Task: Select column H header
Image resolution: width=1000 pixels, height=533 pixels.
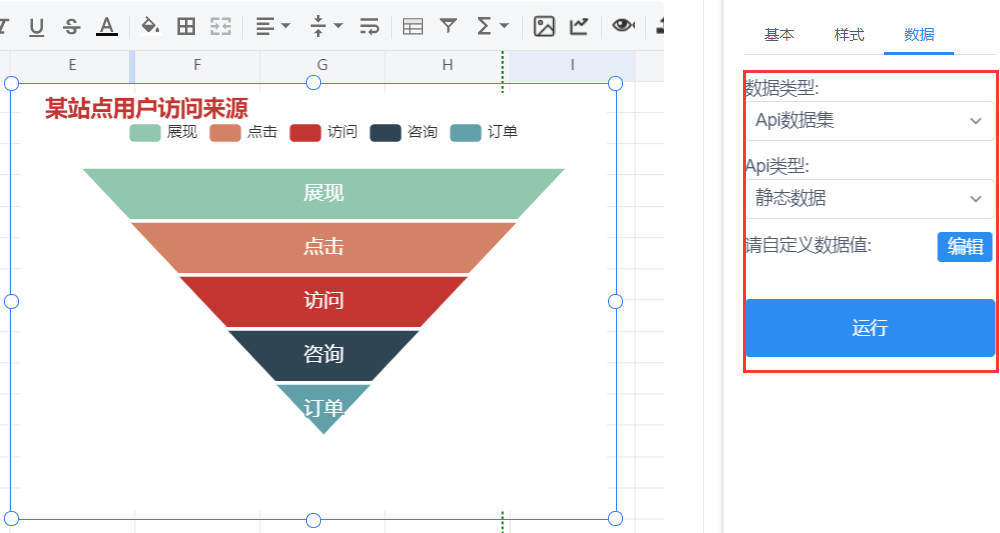Action: pyautogui.click(x=447, y=65)
